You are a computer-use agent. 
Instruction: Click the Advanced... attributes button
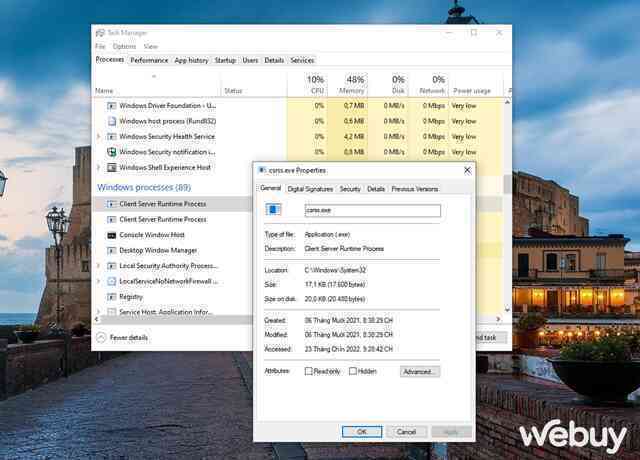(420, 371)
